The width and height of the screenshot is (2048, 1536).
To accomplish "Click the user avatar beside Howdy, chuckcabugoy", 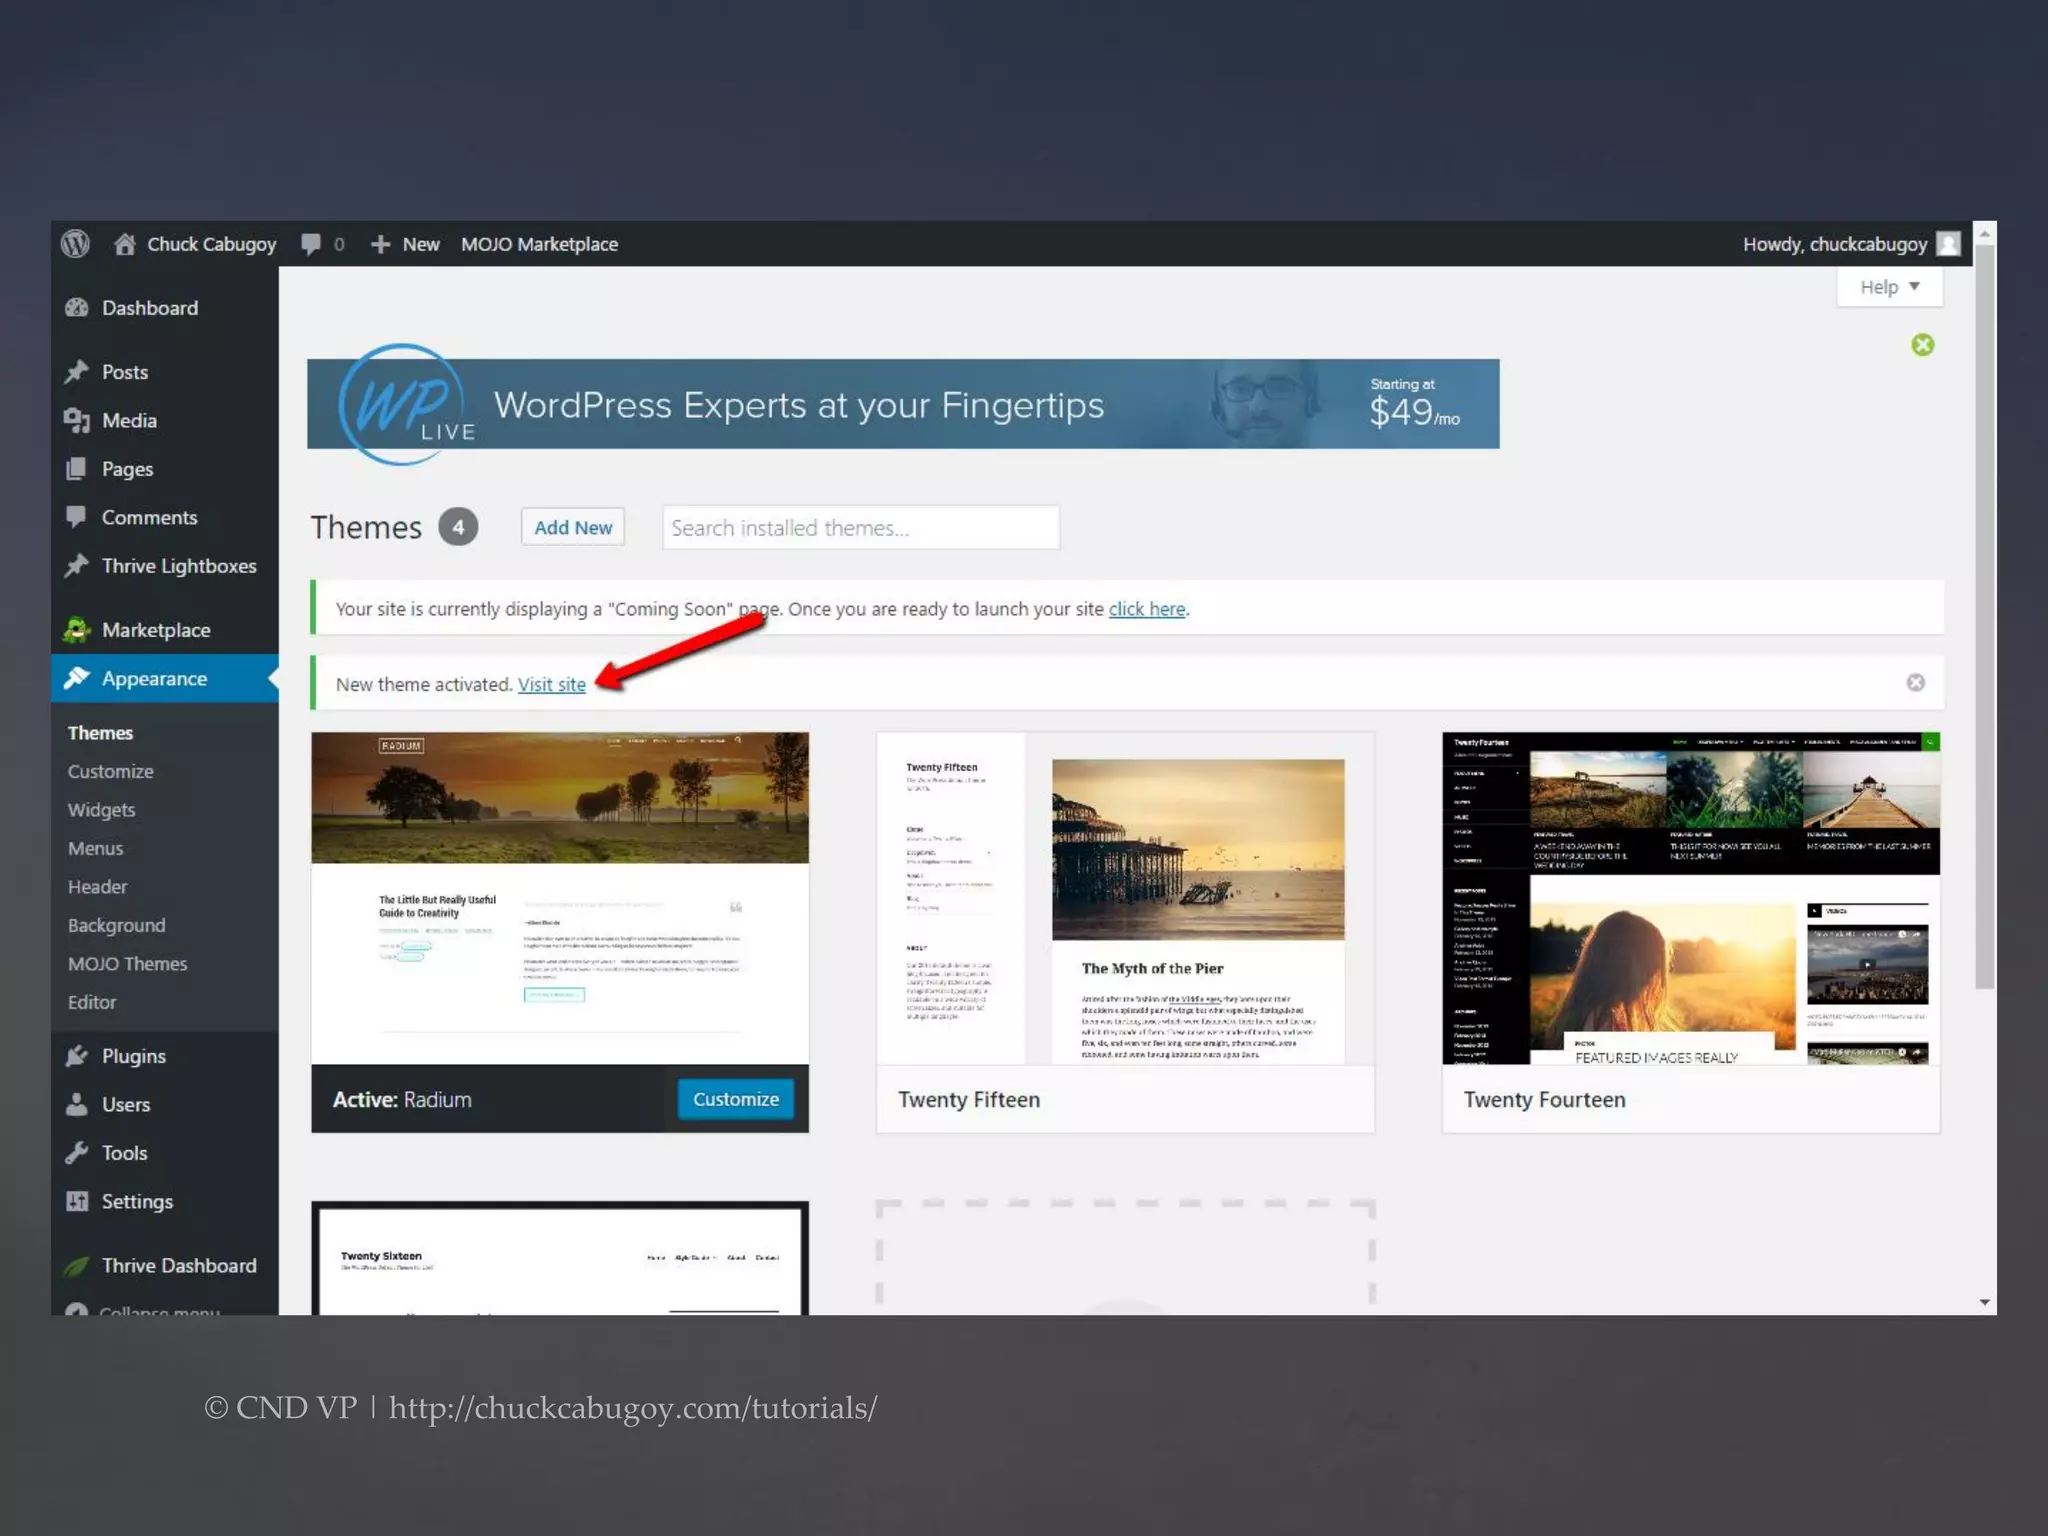I will 1948,244.
